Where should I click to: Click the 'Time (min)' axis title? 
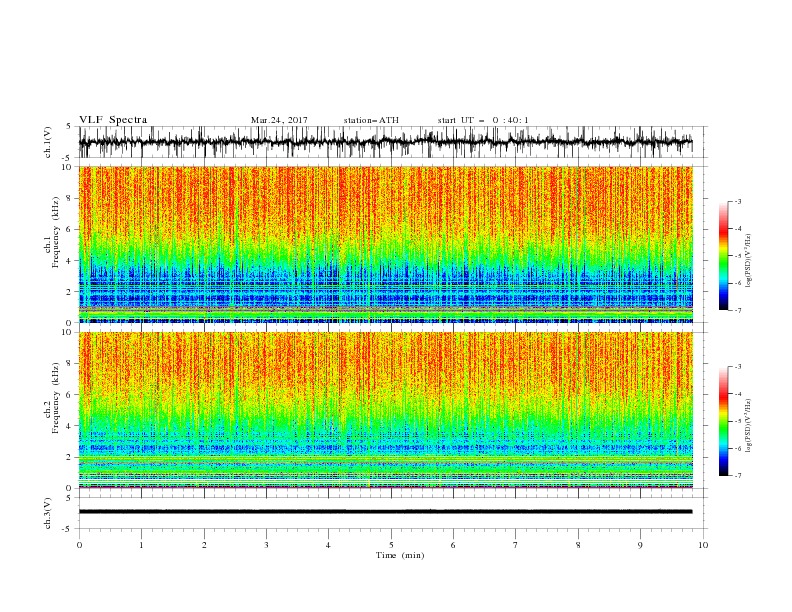pos(400,555)
